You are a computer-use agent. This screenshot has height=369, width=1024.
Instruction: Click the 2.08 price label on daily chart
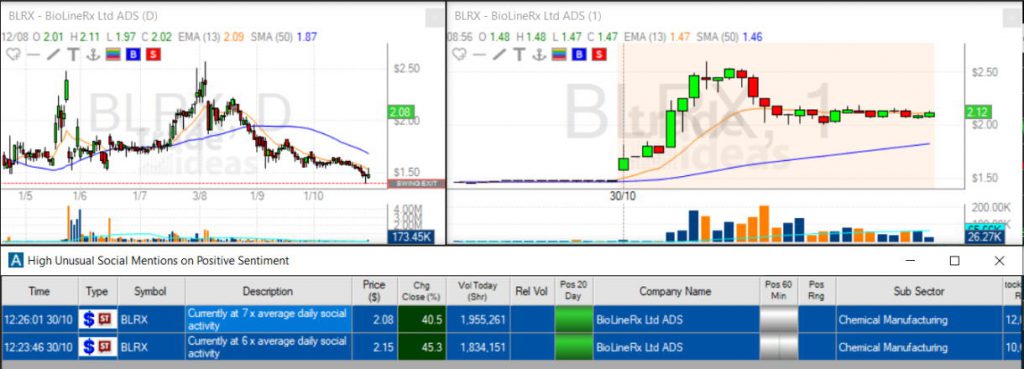tap(399, 113)
